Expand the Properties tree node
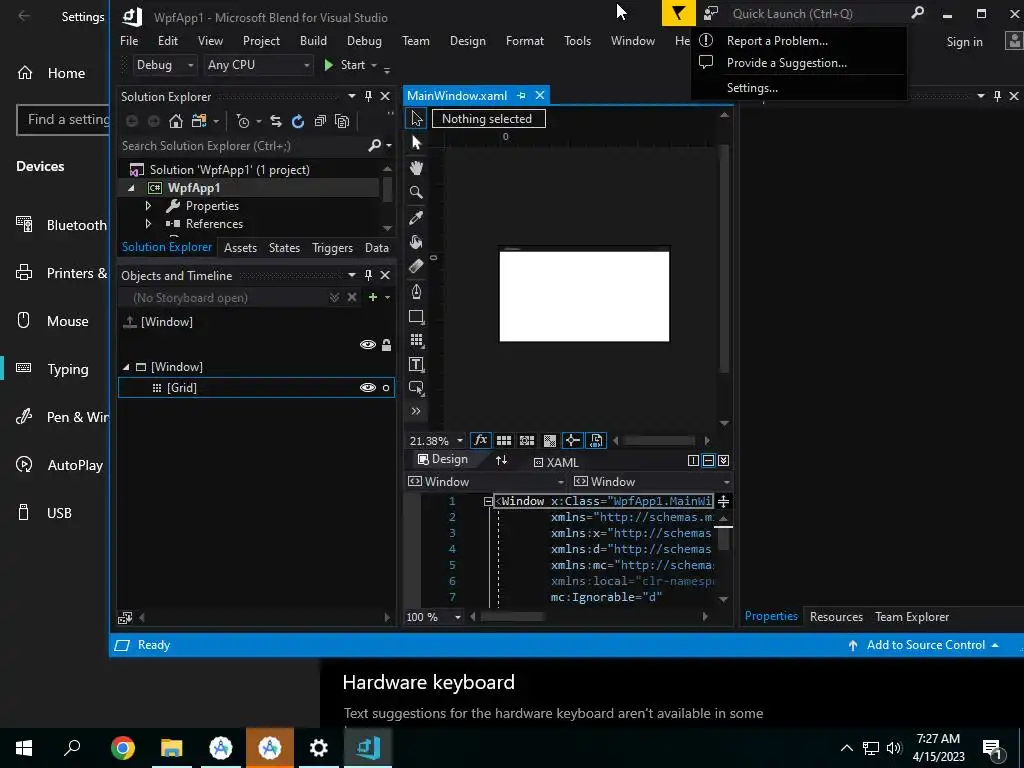 pos(148,206)
